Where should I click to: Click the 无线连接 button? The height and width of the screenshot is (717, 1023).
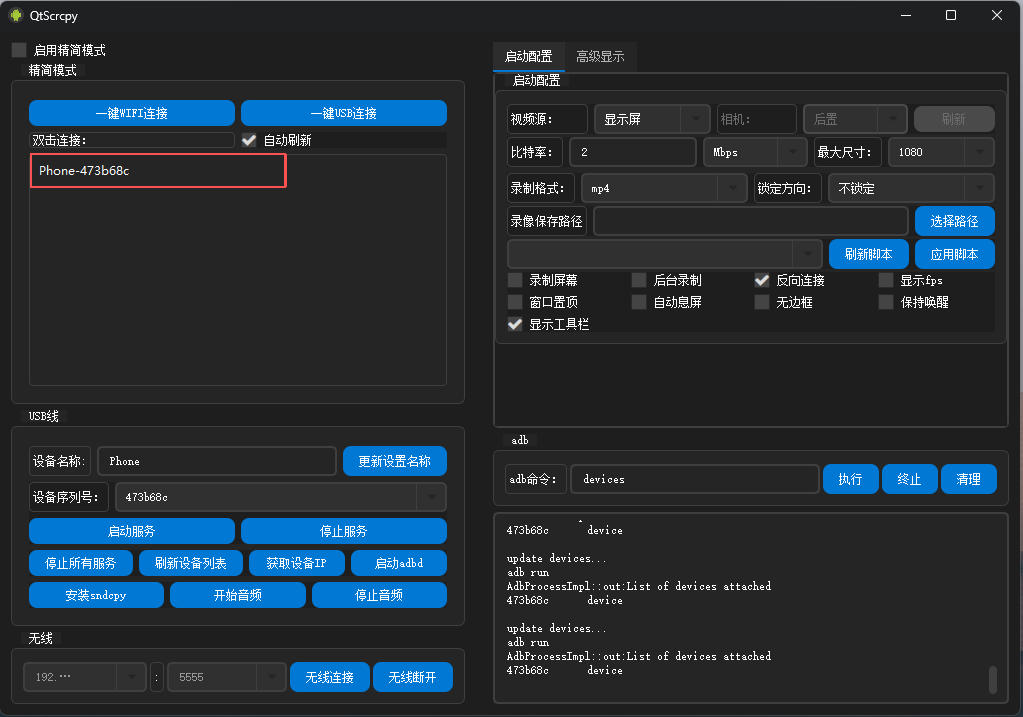tap(329, 677)
